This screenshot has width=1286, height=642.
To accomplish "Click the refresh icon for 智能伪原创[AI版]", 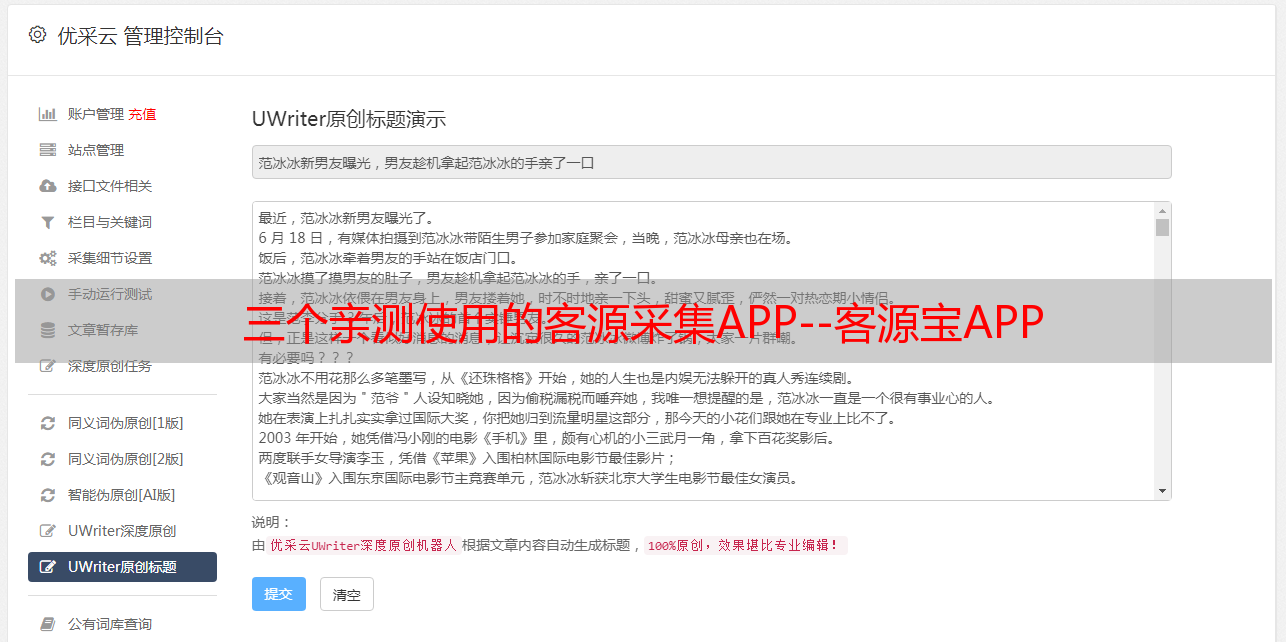I will click(47, 495).
